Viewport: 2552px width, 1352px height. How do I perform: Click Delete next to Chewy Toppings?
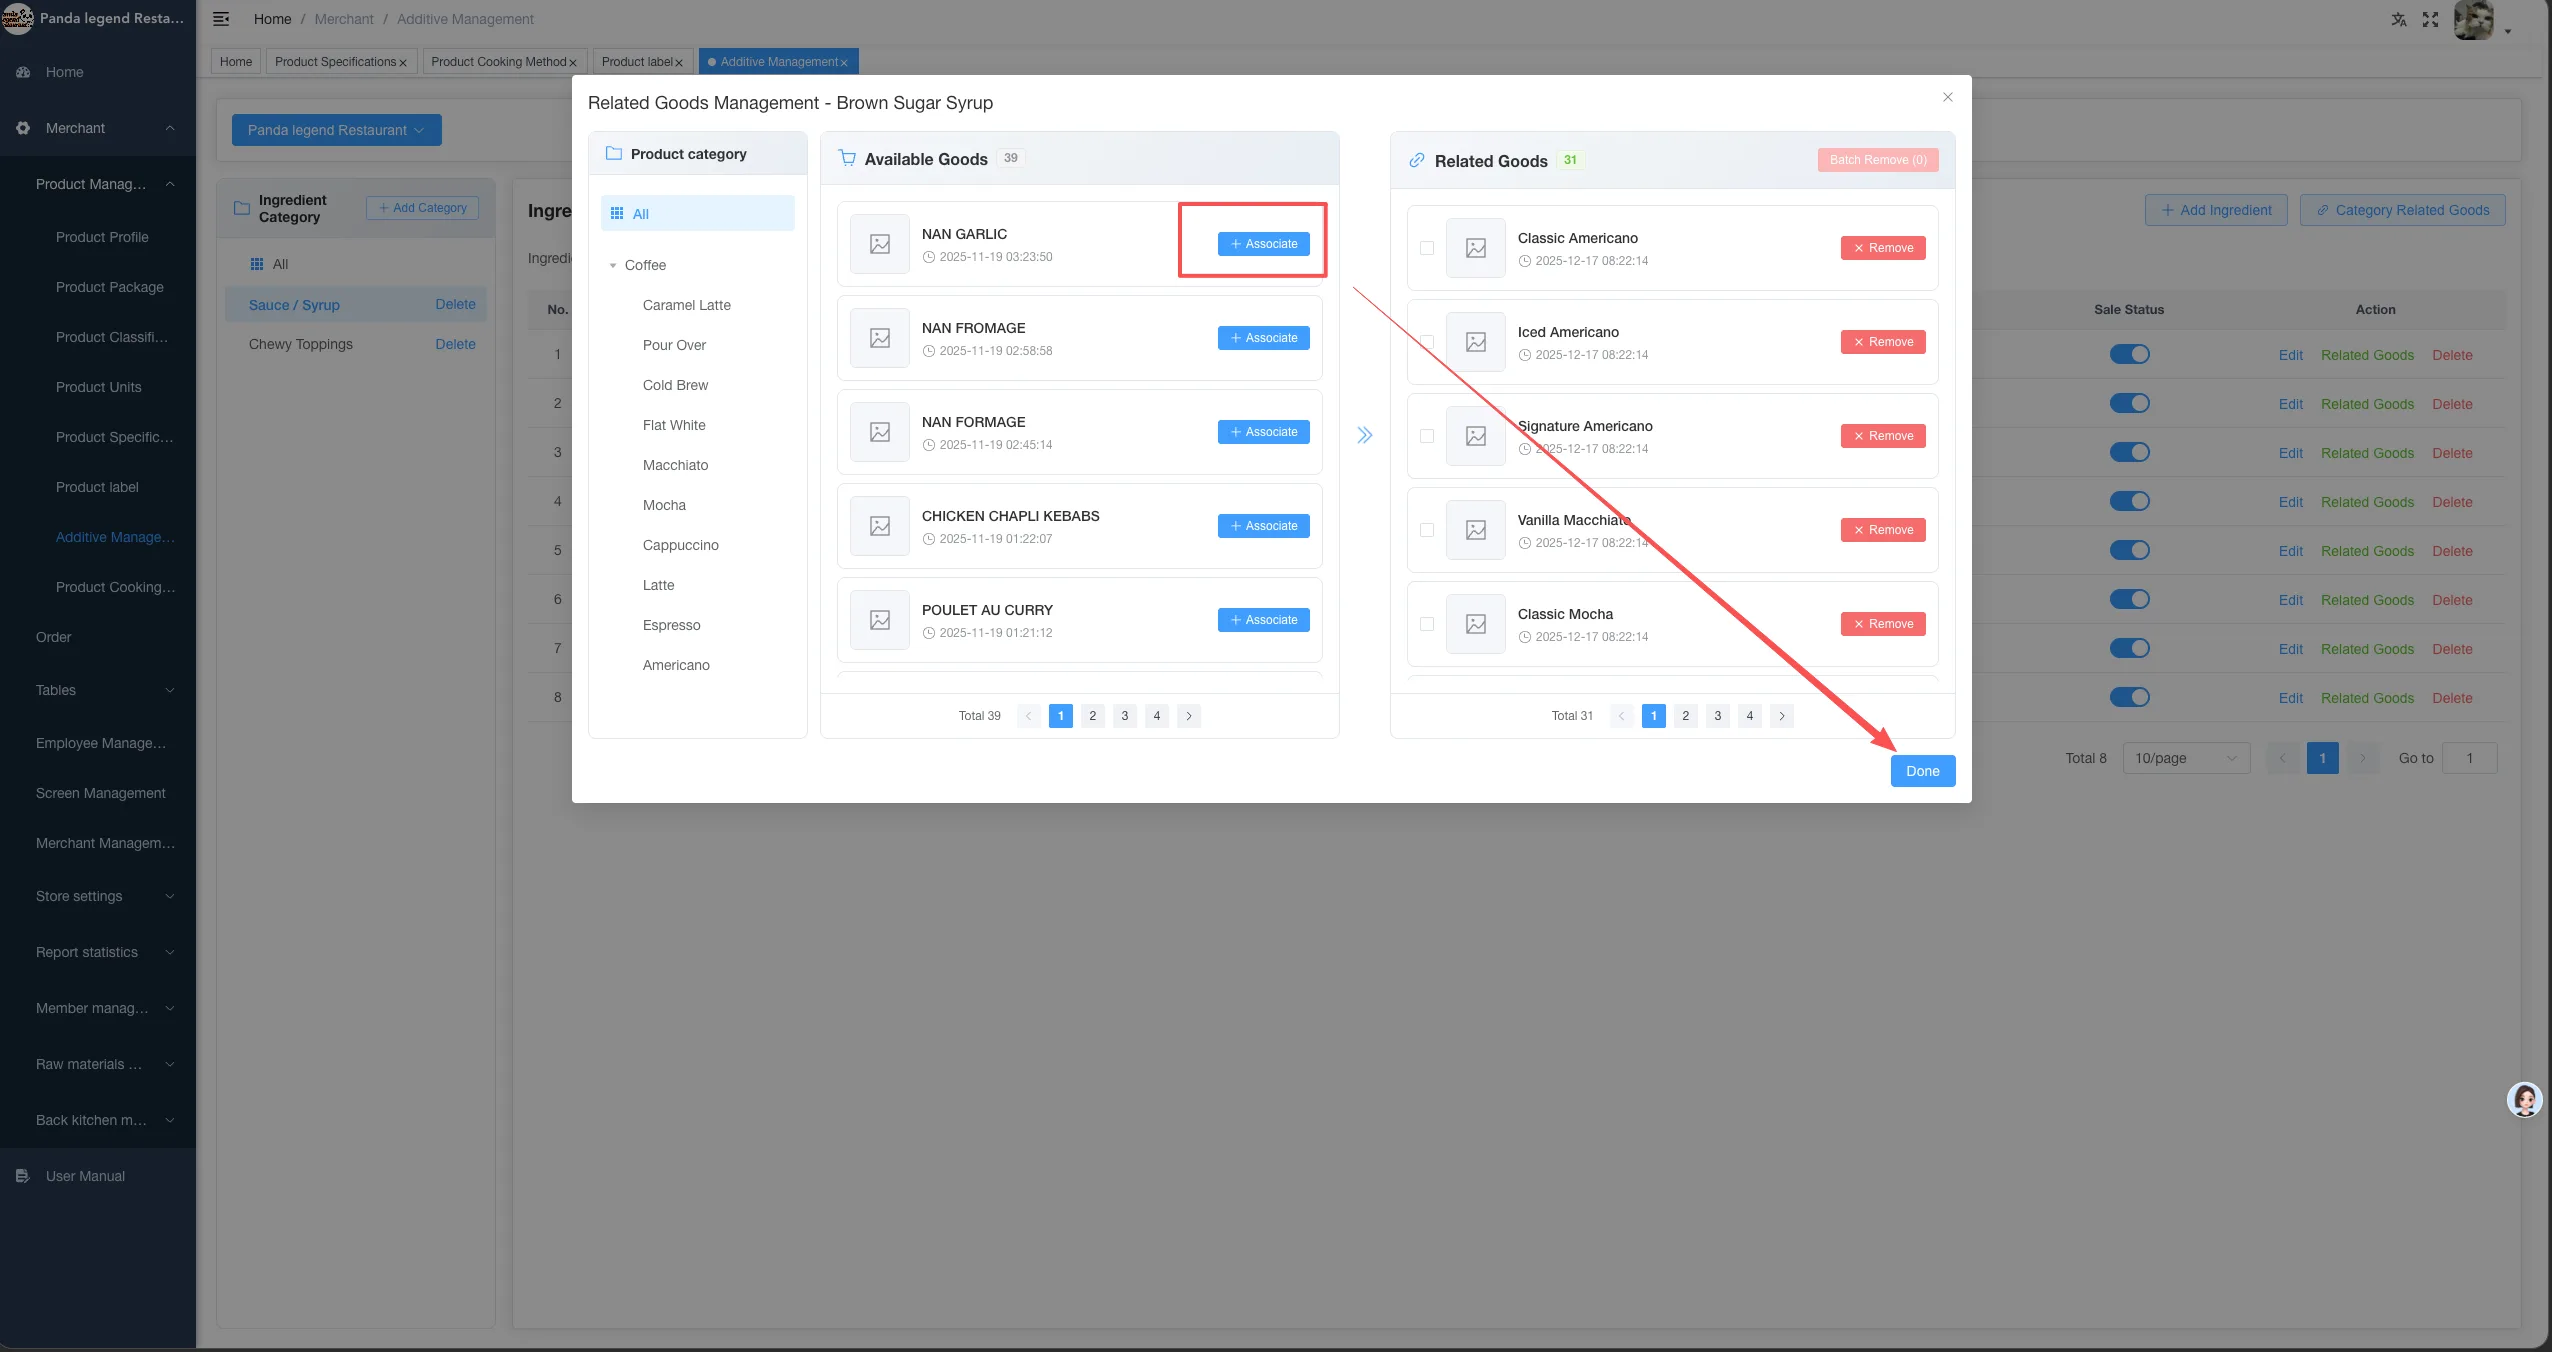(x=455, y=344)
